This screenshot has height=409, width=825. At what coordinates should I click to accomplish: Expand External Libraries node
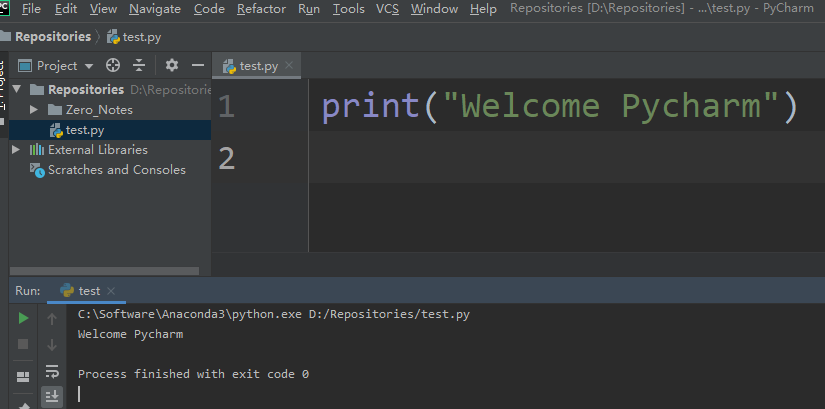coord(15,150)
